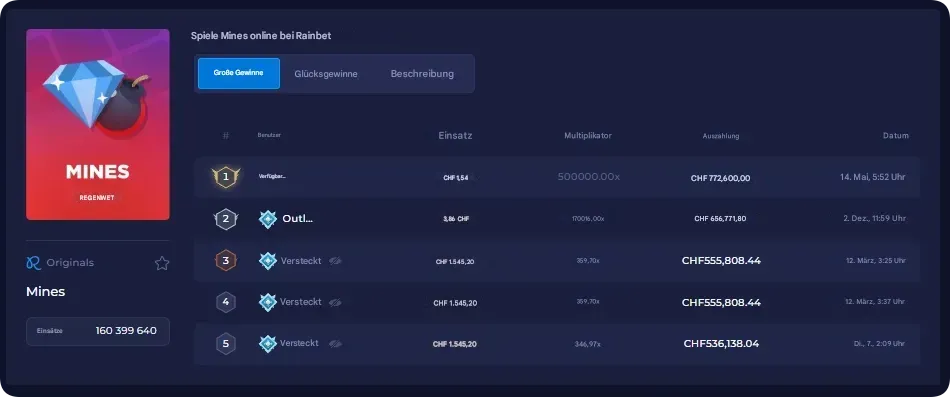Viewport: 950px width, 397px height.
Task: Click date 12. März, 3:25 Uhr
Action: pos(875,261)
